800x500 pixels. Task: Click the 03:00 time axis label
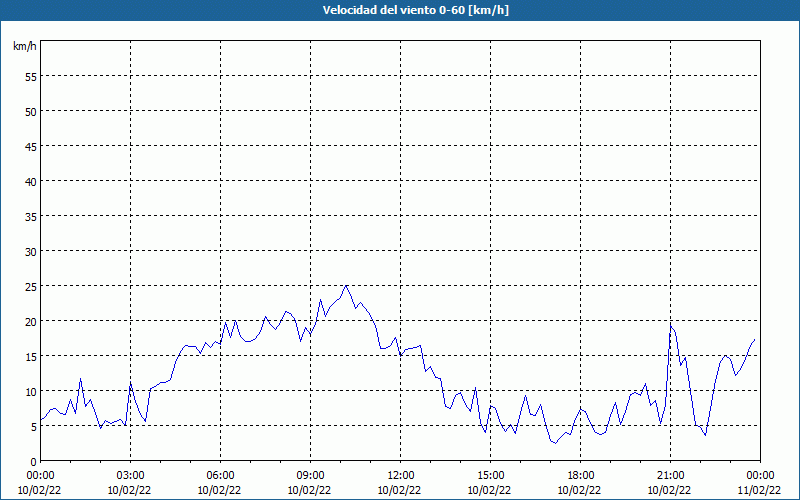pos(131,475)
